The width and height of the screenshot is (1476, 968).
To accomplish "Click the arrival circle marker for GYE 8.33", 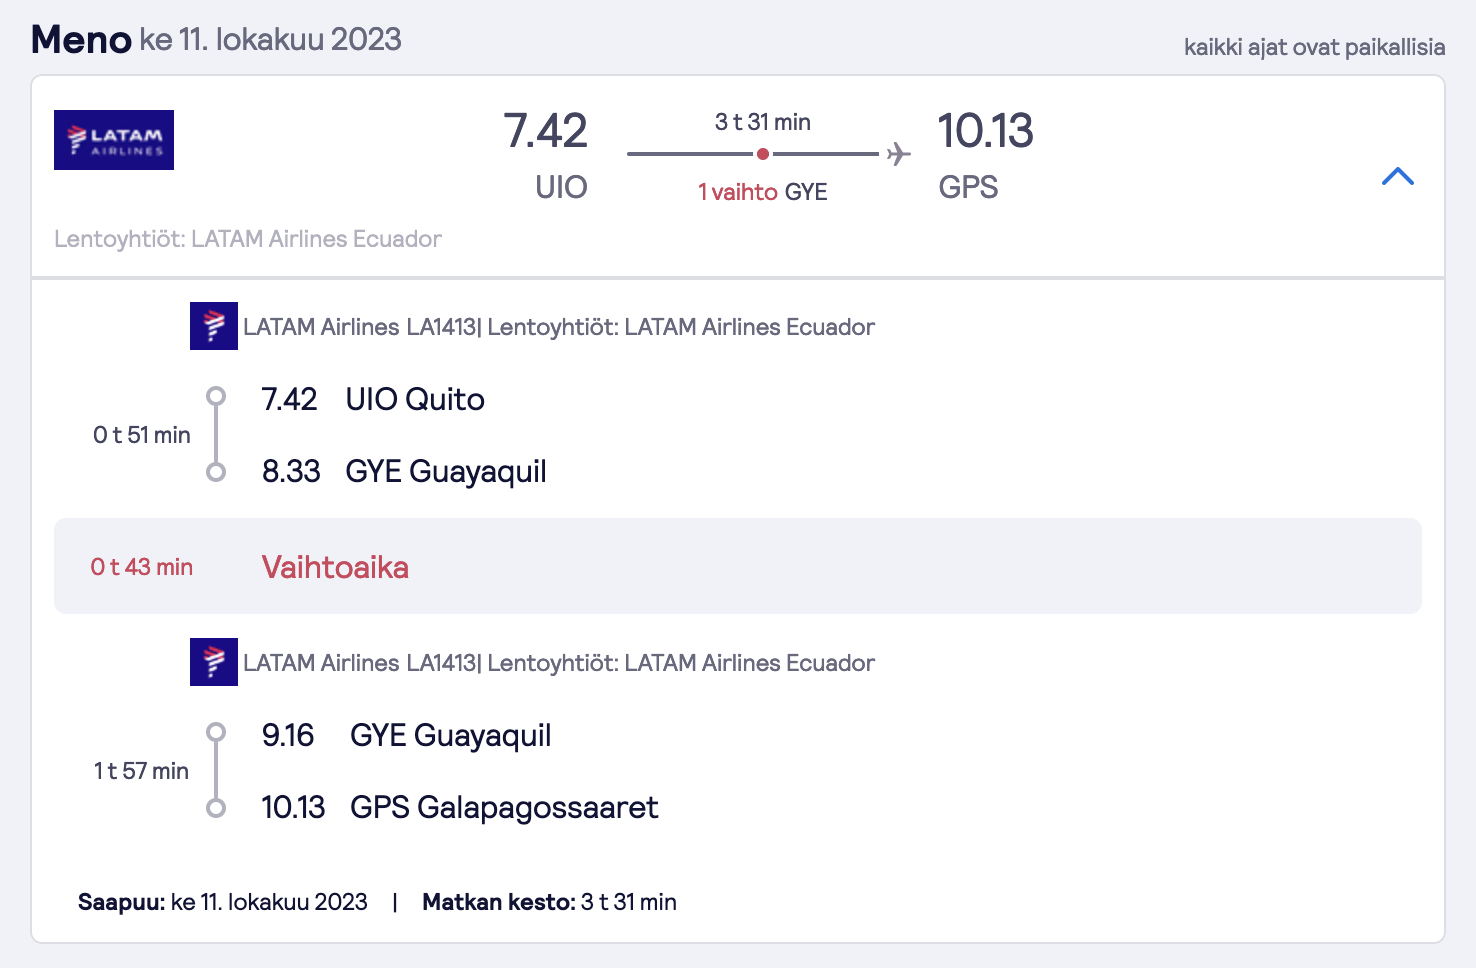I will (x=216, y=472).
